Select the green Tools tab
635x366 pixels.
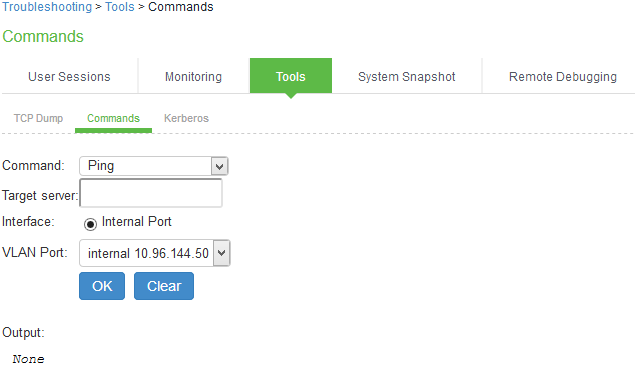(x=291, y=76)
